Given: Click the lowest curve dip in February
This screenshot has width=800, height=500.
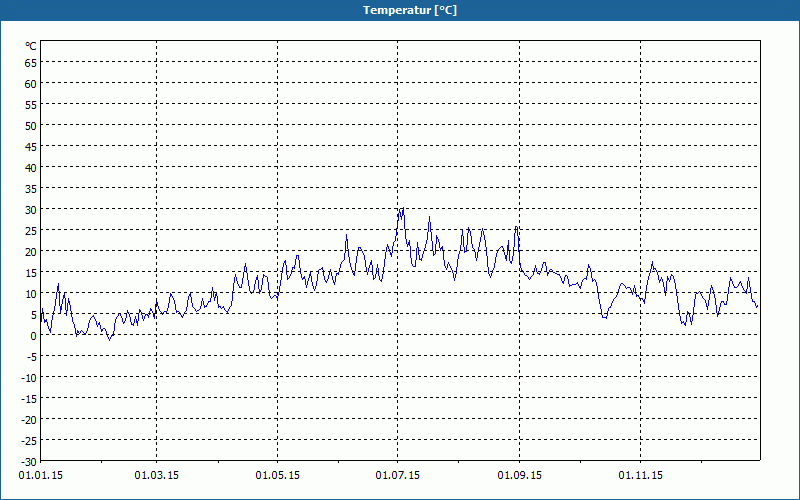Looking at the screenshot, I should 109,340.
